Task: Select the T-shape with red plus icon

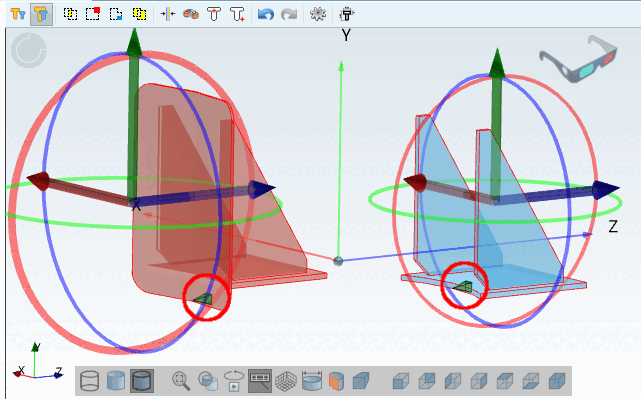Action: click(237, 14)
